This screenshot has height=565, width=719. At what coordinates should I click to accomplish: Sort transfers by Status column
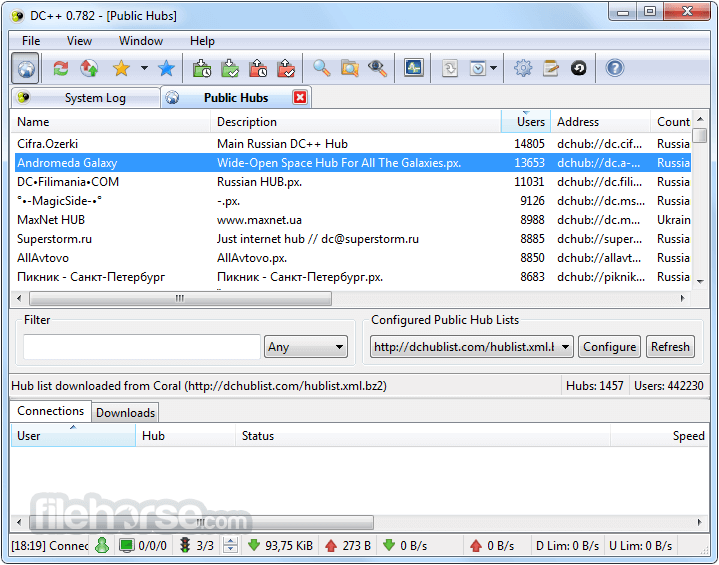[423, 436]
